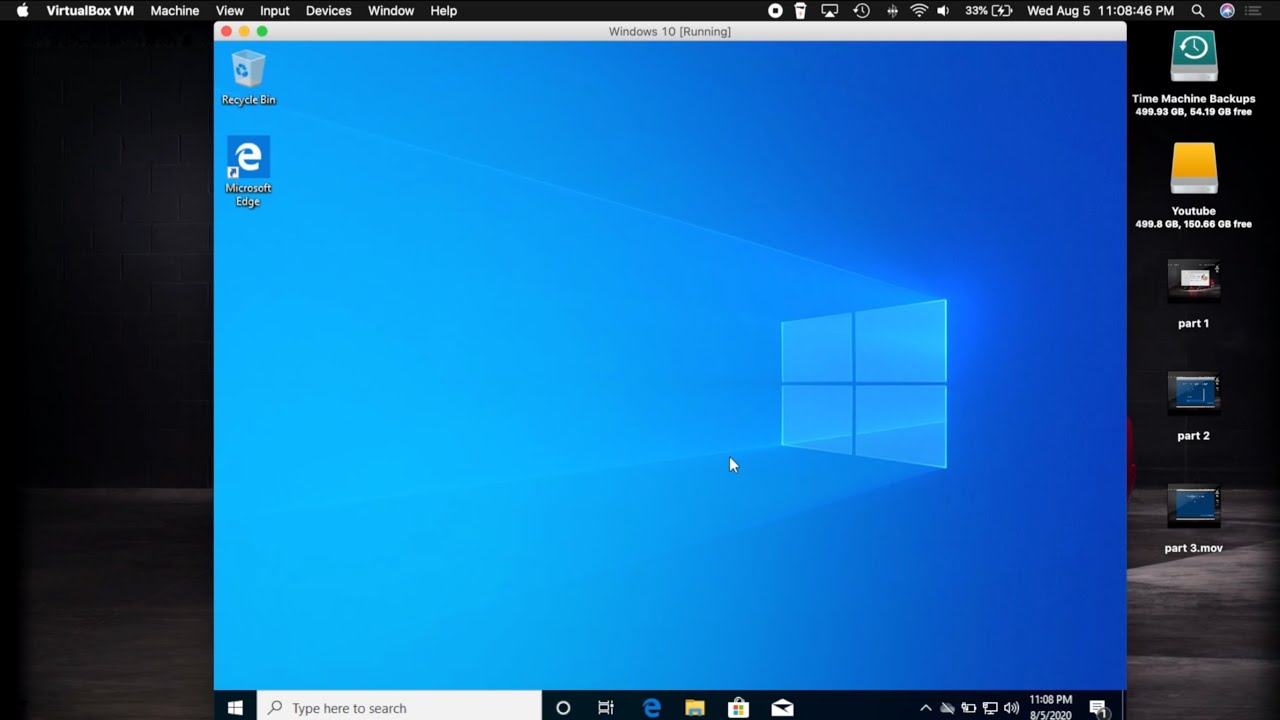
Task: Open Spotlight search magnifier
Action: point(1197,10)
